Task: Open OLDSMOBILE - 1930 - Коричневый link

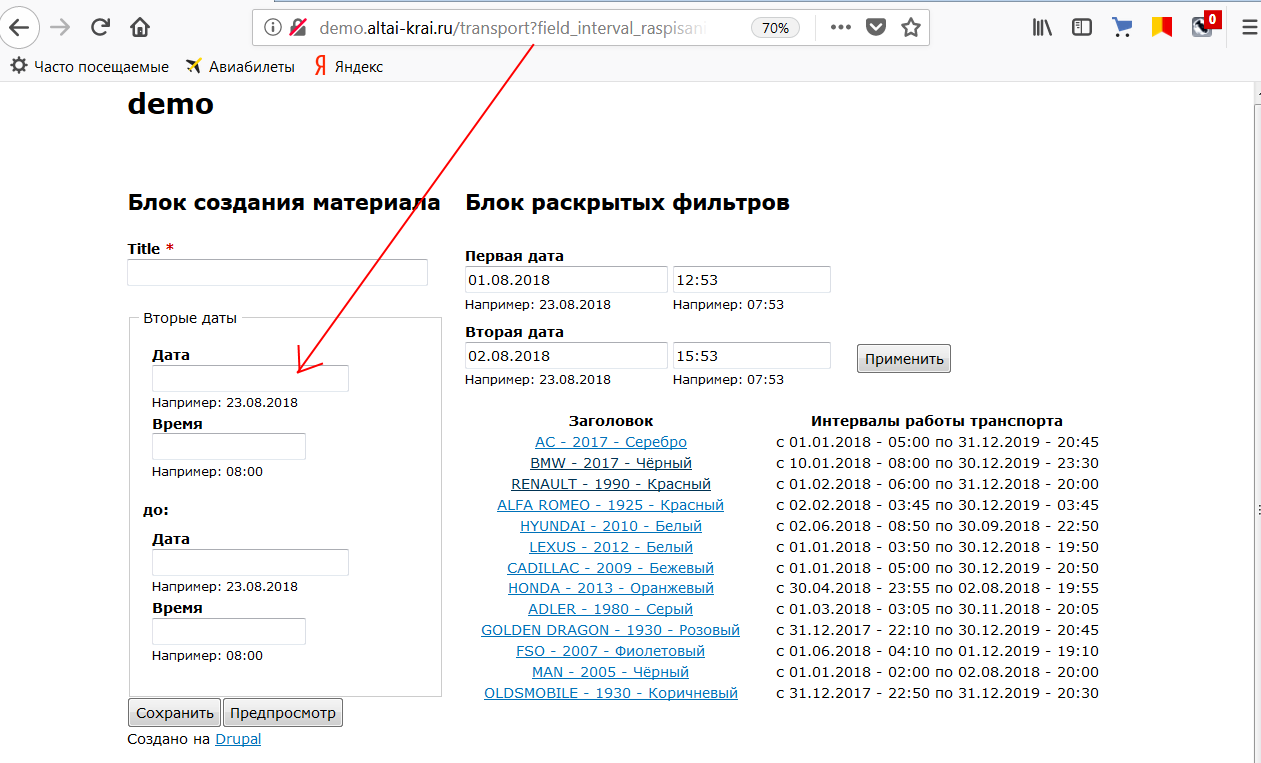Action: tap(611, 693)
